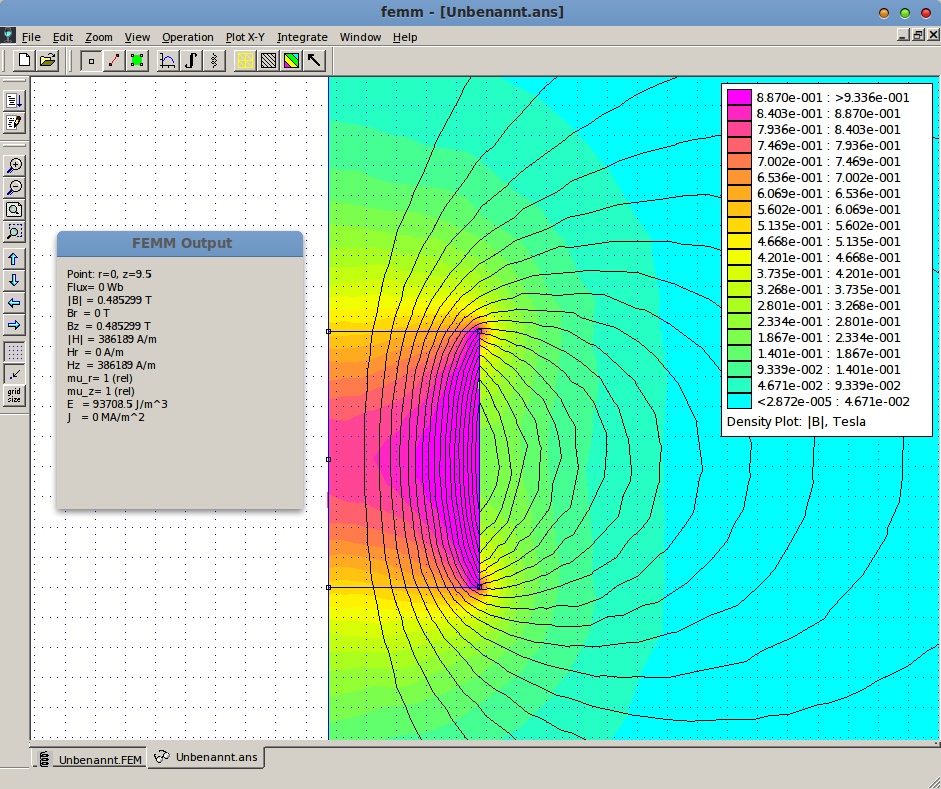Click the notepad with pencil icon
This screenshot has width=941, height=789.
coord(14,123)
